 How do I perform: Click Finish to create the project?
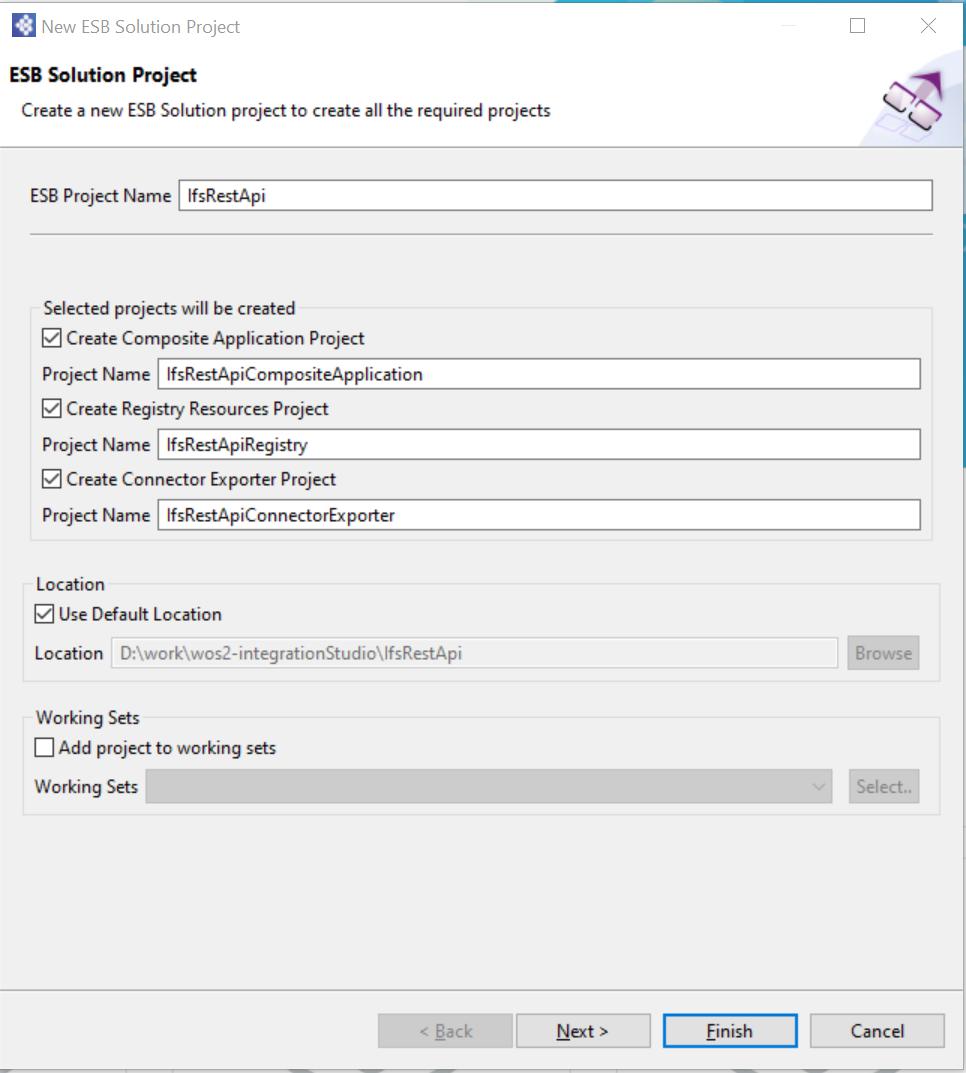pyautogui.click(x=730, y=1031)
